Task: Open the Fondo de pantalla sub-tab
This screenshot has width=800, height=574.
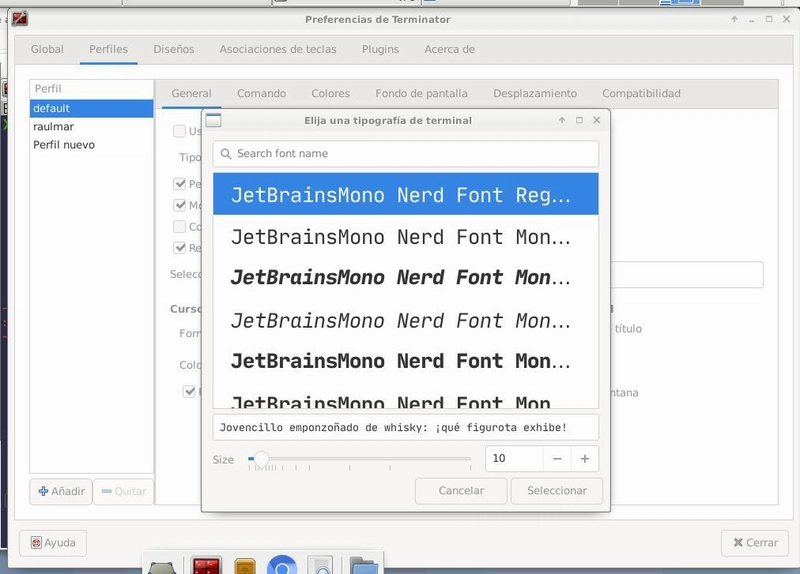Action: pyautogui.click(x=421, y=93)
